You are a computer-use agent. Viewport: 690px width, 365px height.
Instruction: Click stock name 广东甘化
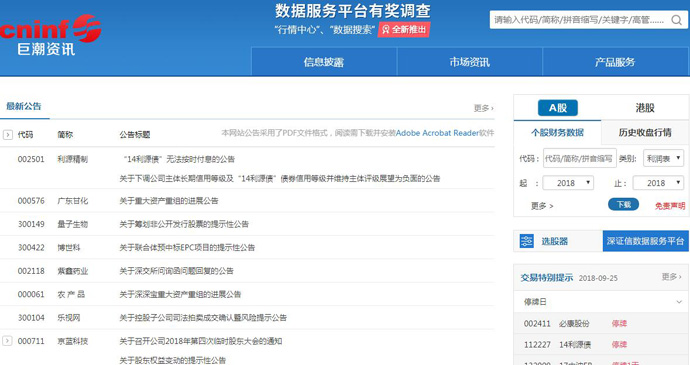coord(73,201)
